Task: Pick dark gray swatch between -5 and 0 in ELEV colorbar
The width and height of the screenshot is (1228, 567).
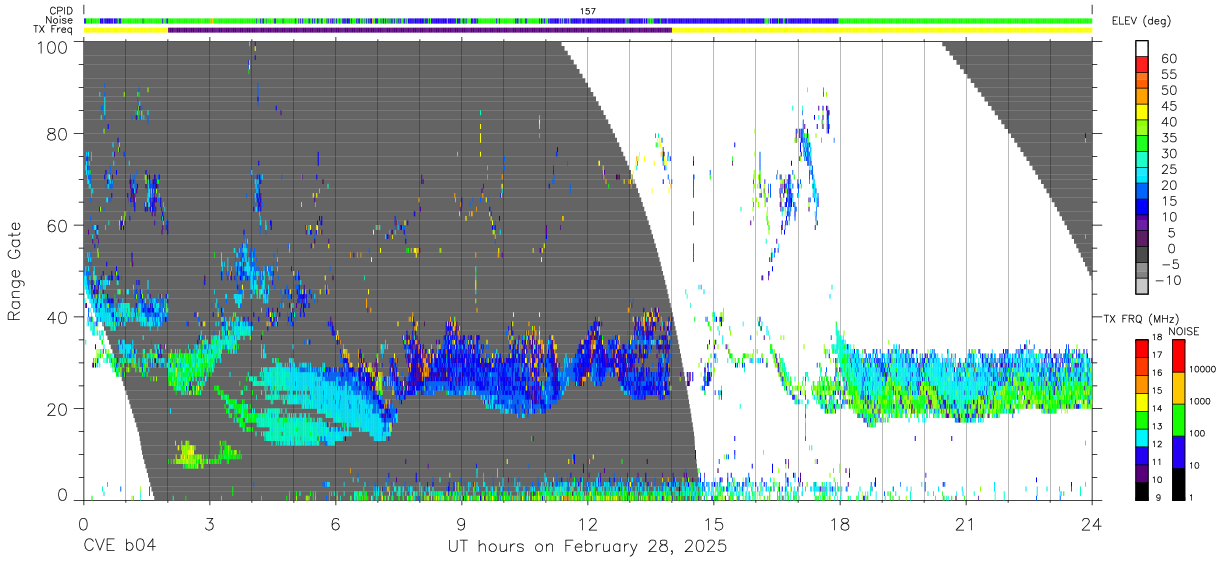Action: click(1143, 256)
